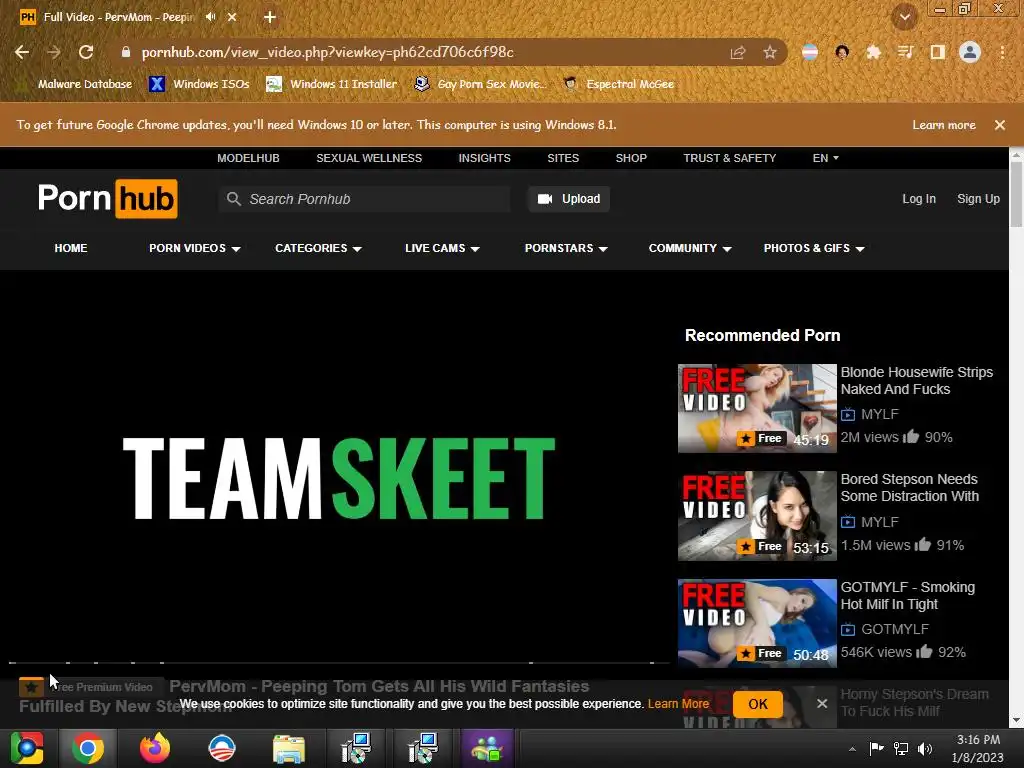Open the GOTMYLF channel link
Screen dimensions: 1024x768
(894, 629)
